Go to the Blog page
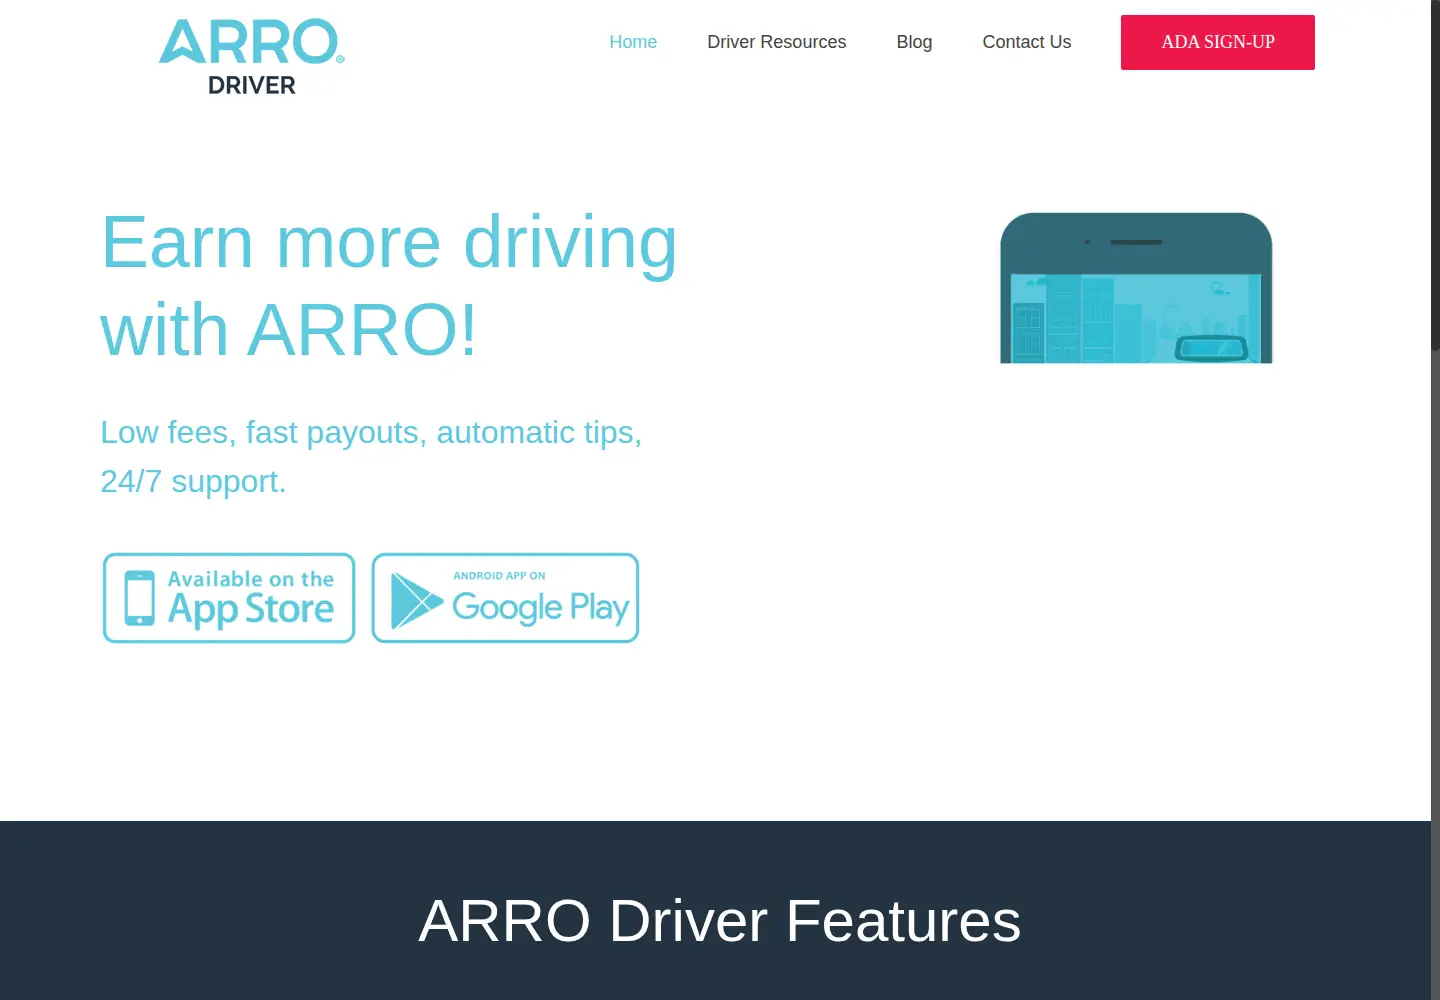 click(x=914, y=42)
